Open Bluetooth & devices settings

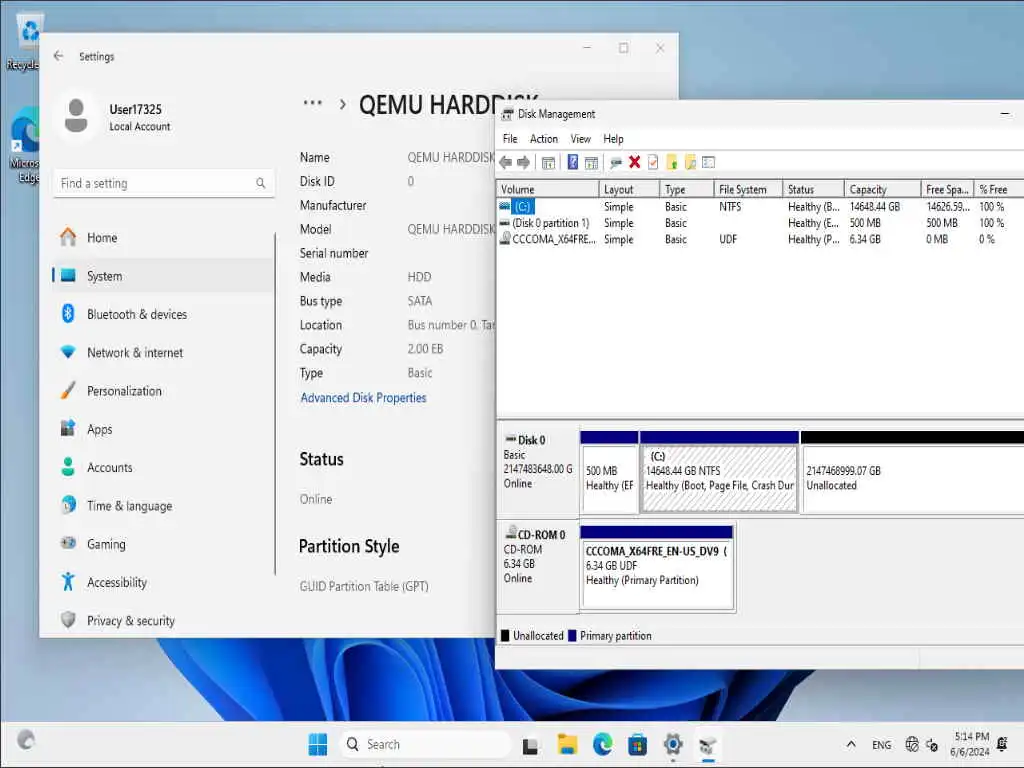(163, 314)
